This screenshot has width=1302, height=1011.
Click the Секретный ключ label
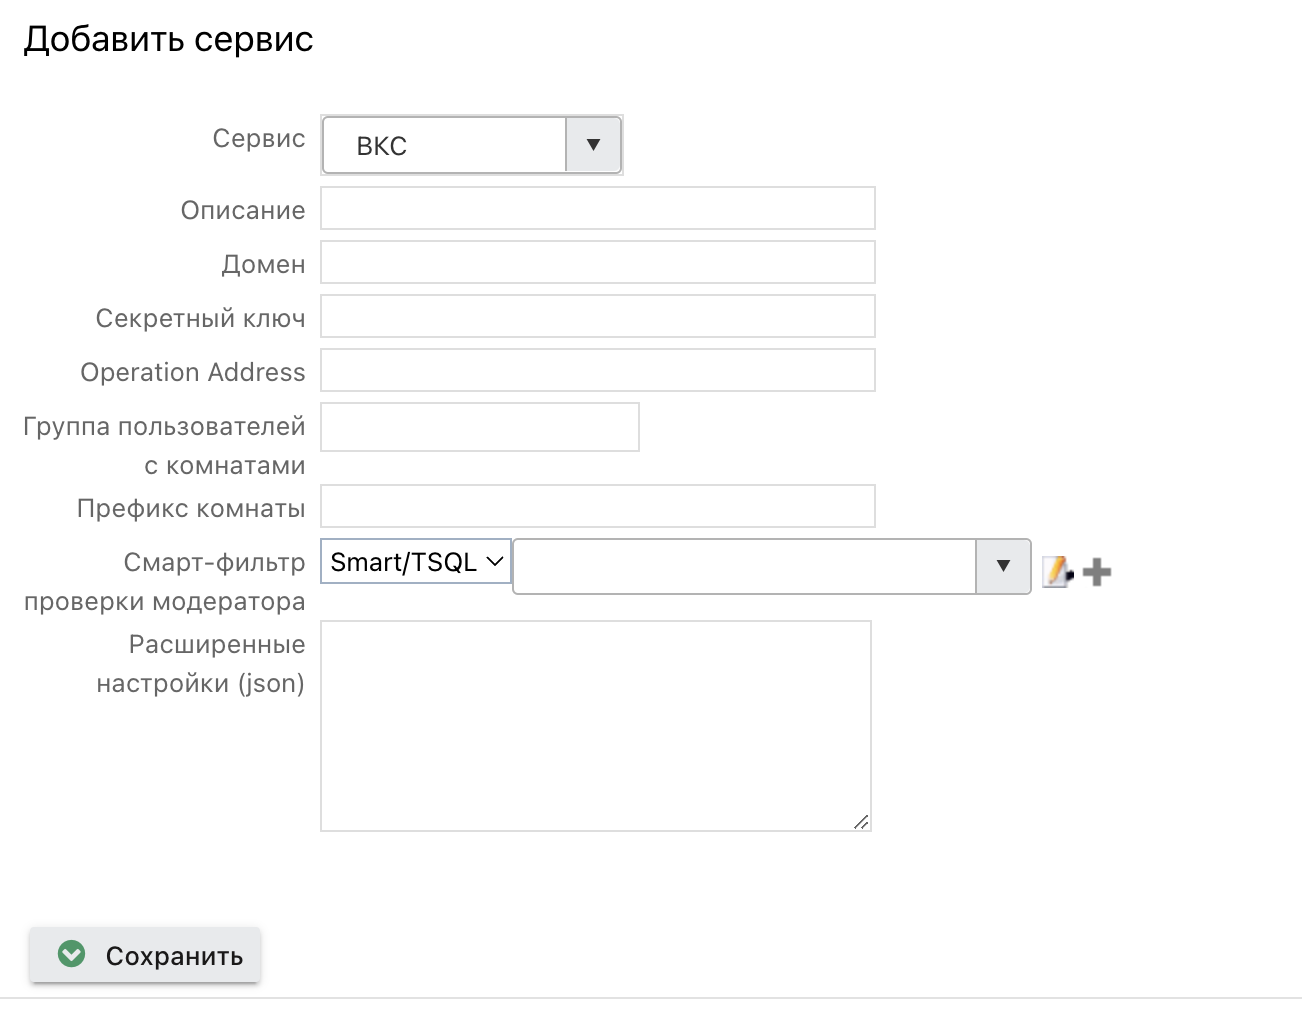point(201,318)
